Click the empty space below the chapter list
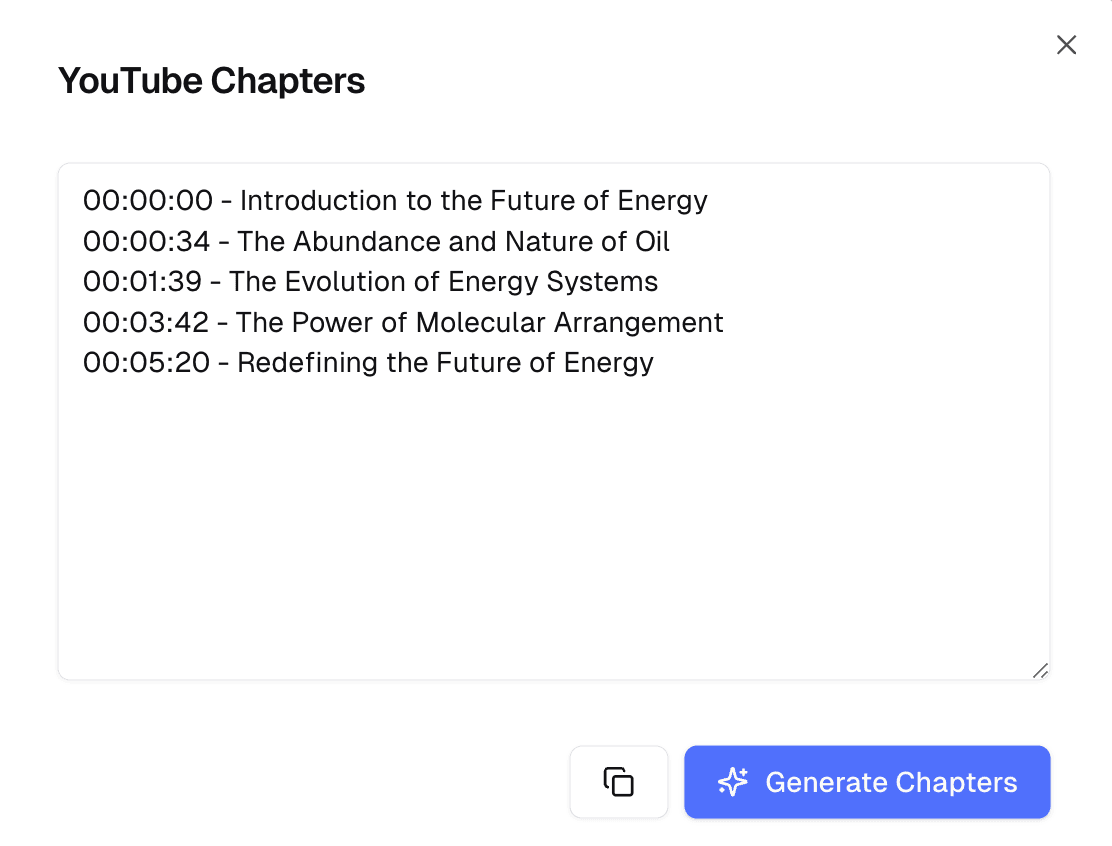 click(x=554, y=520)
